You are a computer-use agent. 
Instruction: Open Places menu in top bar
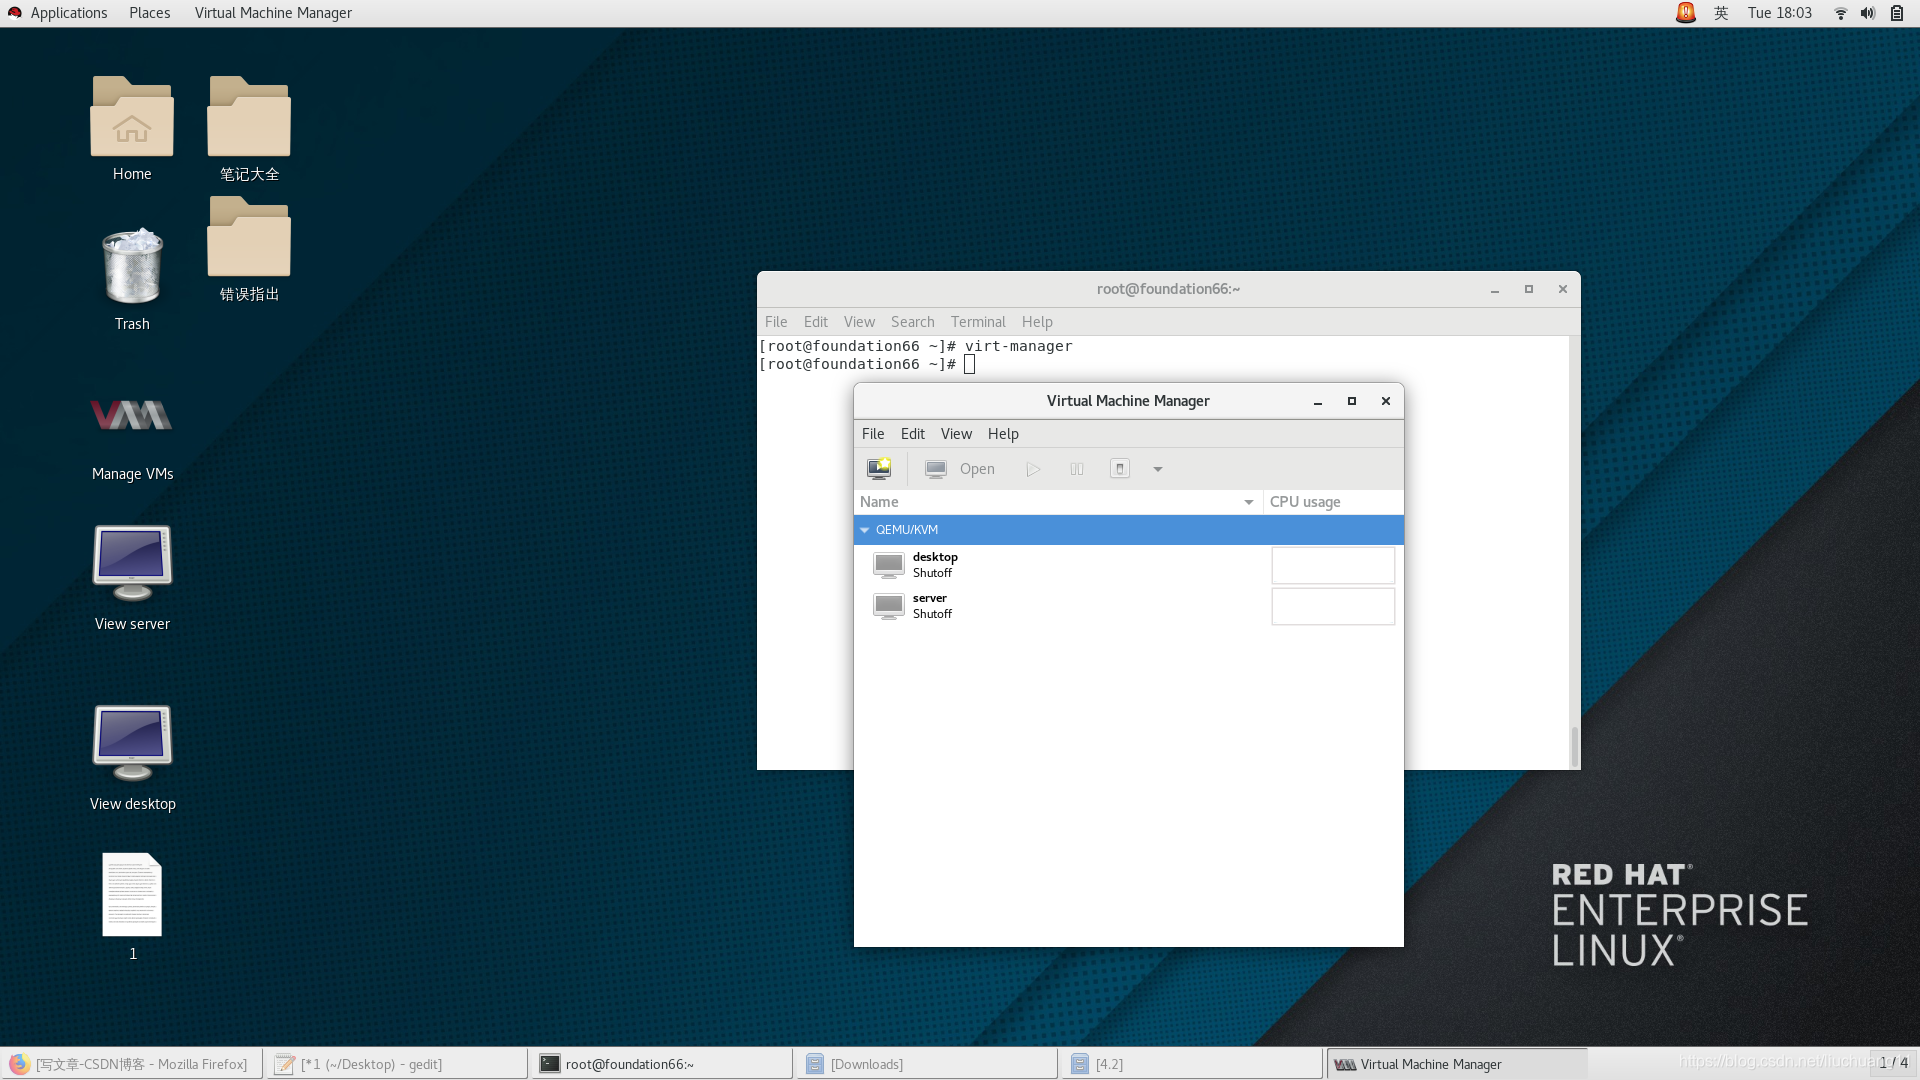tap(150, 13)
